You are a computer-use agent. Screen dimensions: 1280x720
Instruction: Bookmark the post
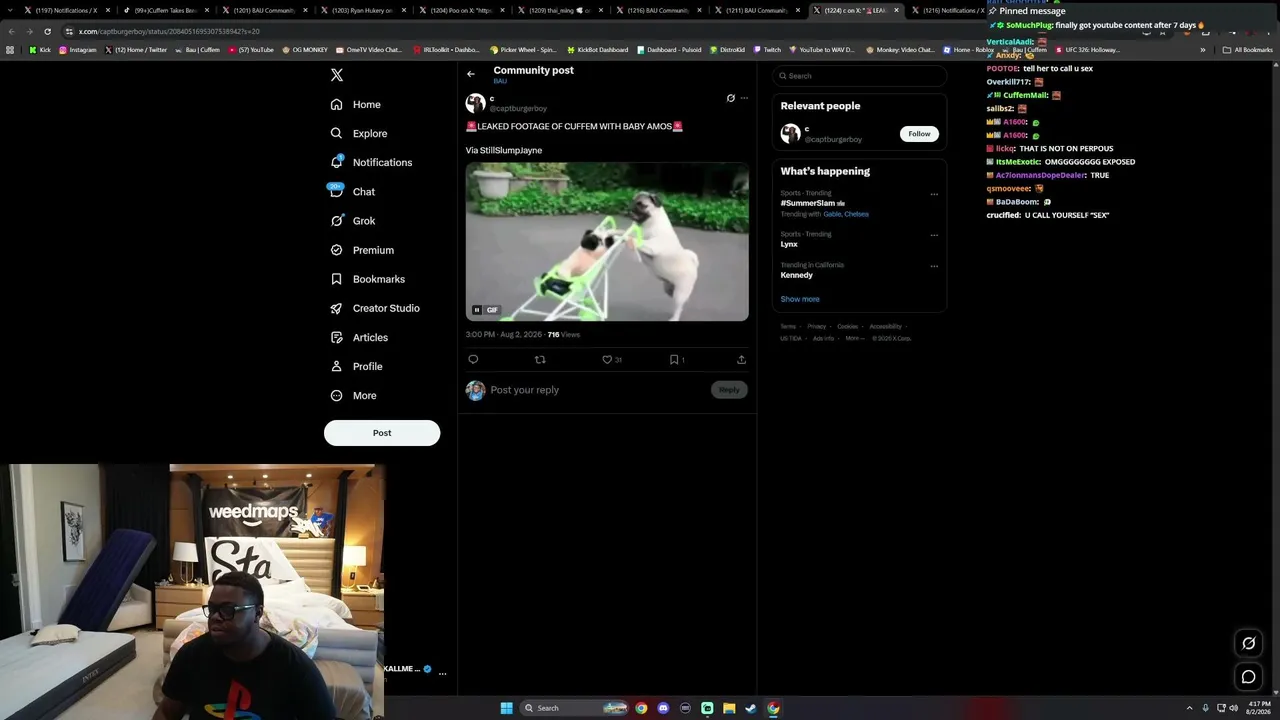click(674, 359)
